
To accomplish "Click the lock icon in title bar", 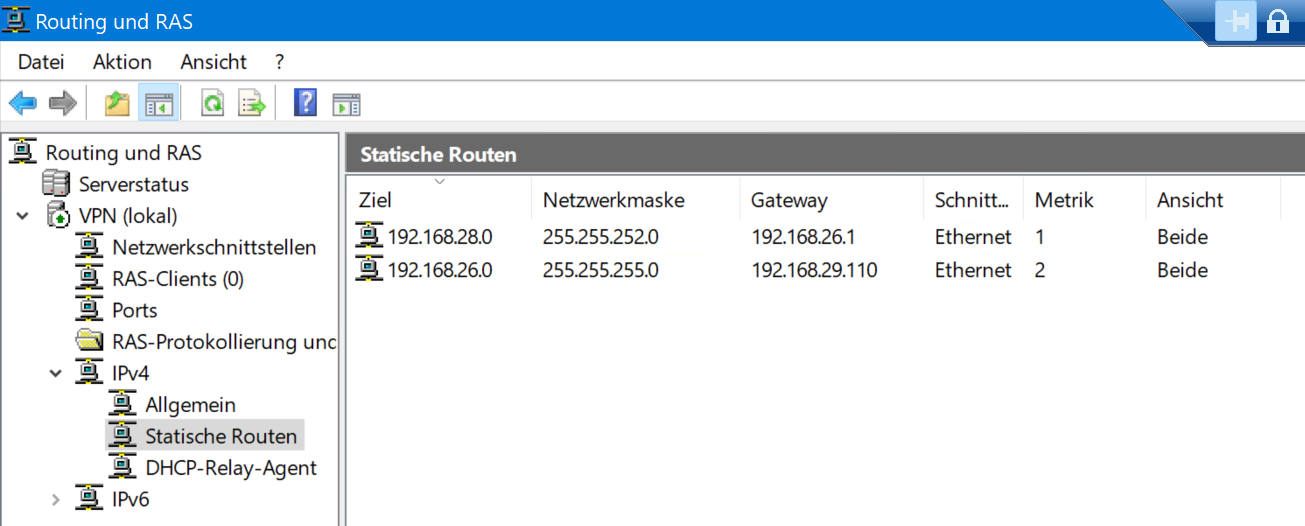I will coord(1277,21).
